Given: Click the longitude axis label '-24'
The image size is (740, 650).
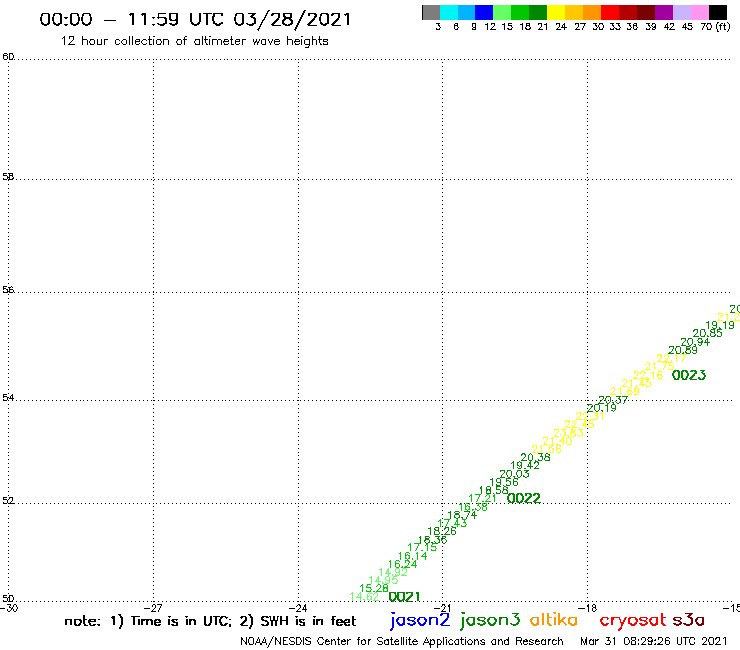Looking at the screenshot, I should click(x=298, y=608).
